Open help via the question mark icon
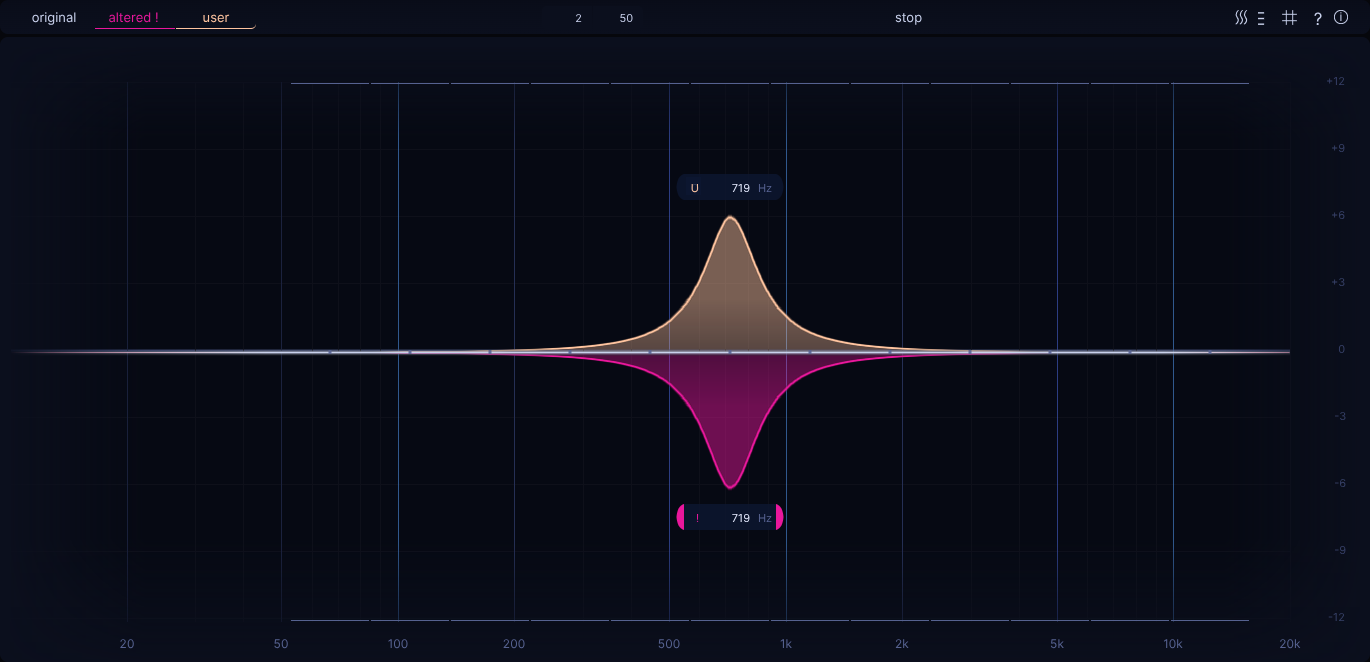The width and height of the screenshot is (1370, 662). (x=1318, y=18)
